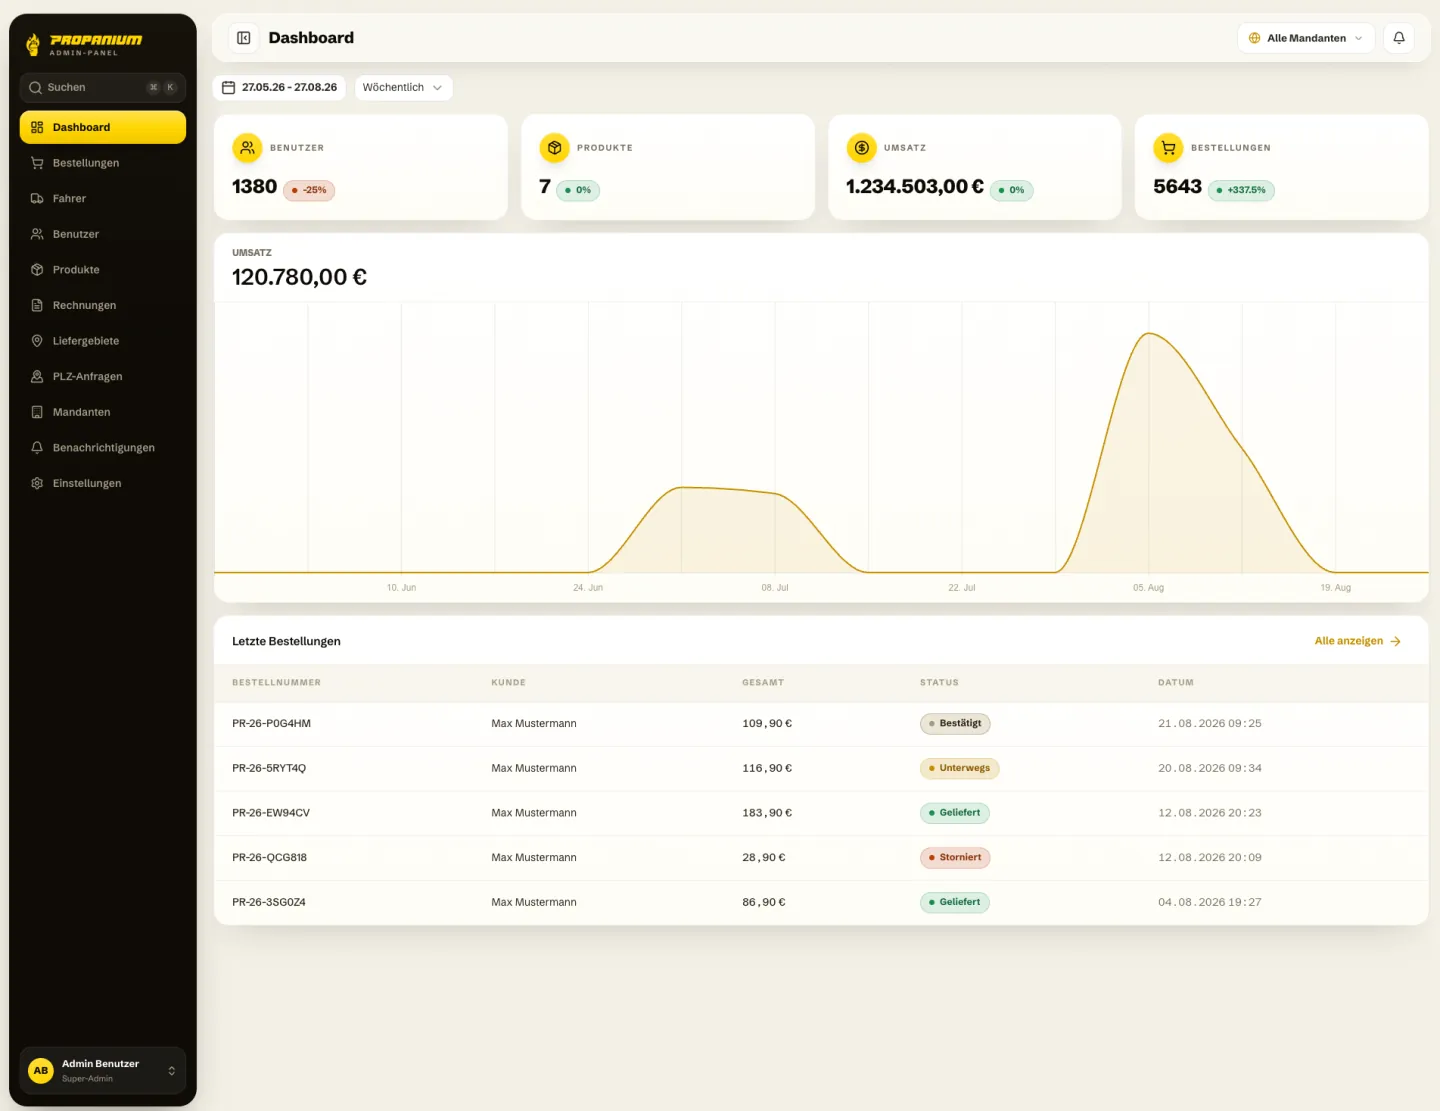Select Rechnungen in the sidebar
The image size is (1440, 1111).
pyautogui.click(x=103, y=305)
